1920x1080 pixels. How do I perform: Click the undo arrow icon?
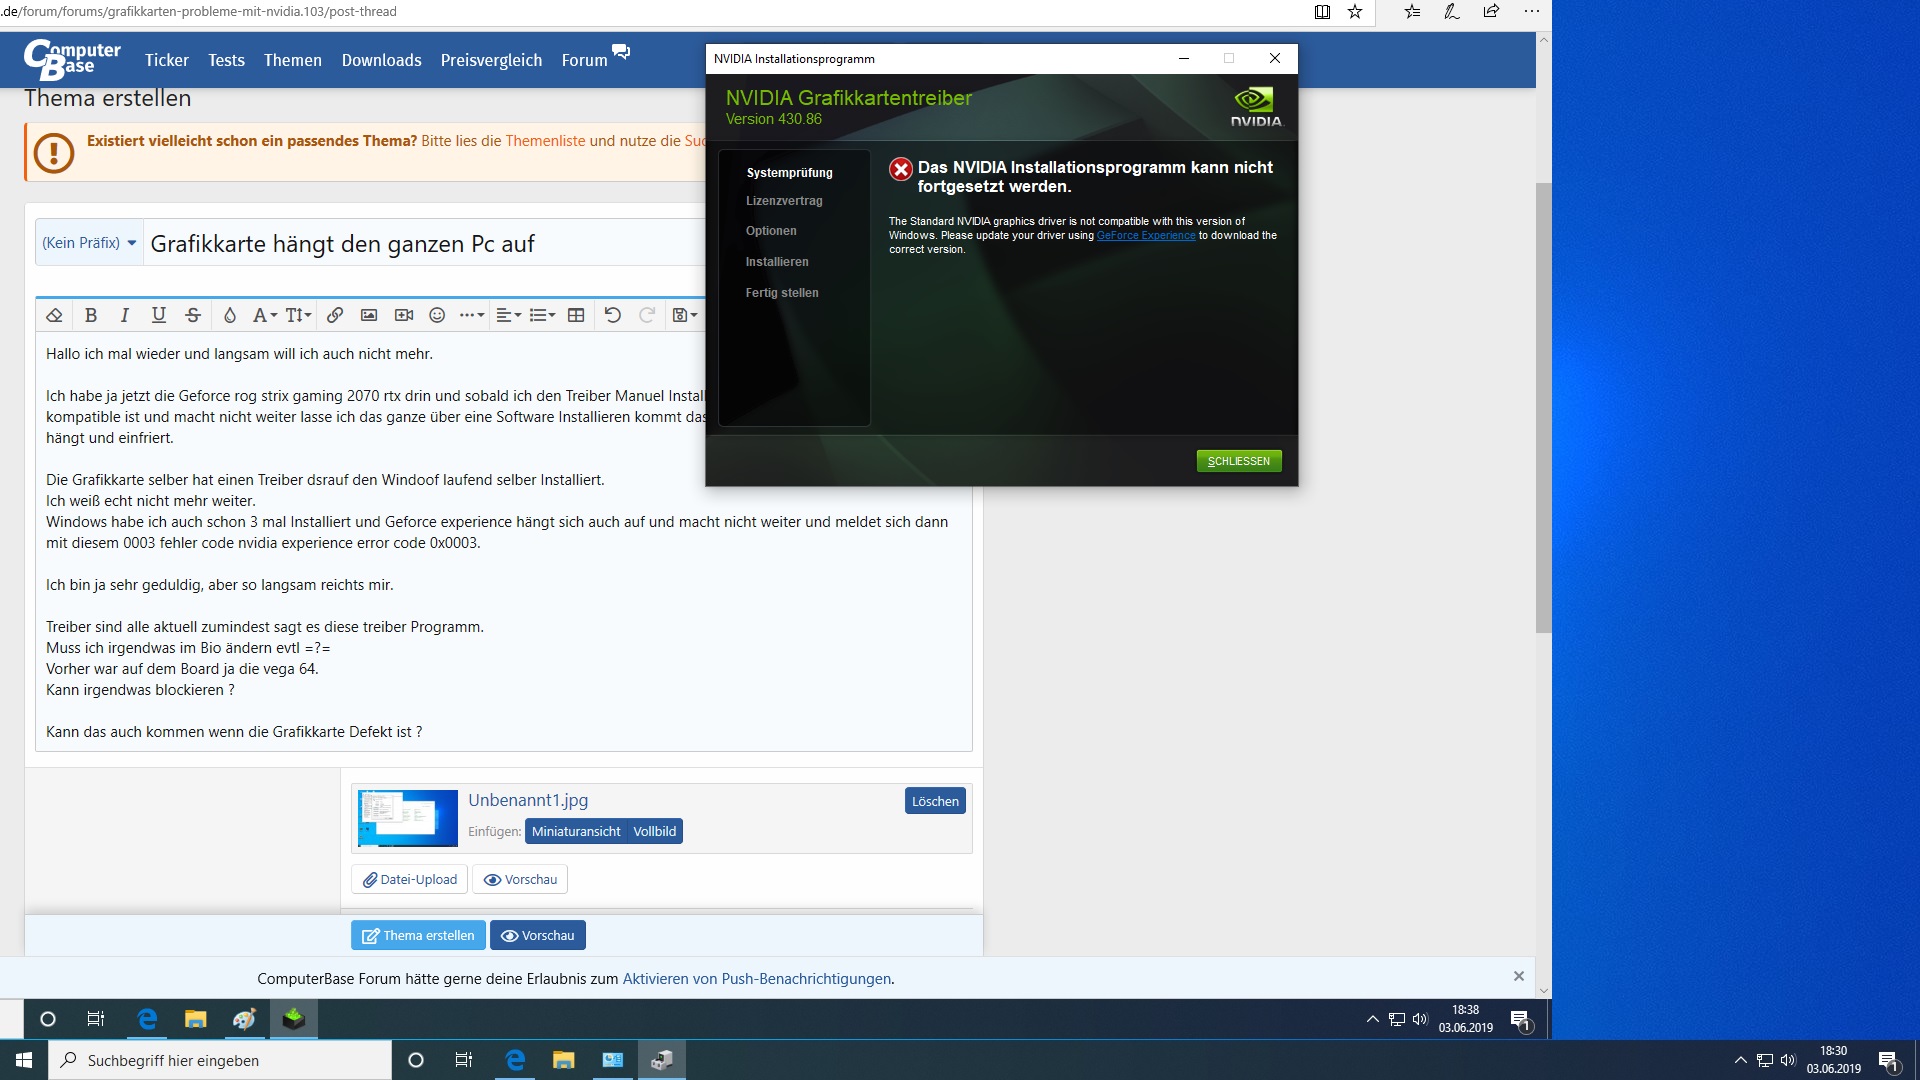tap(613, 315)
